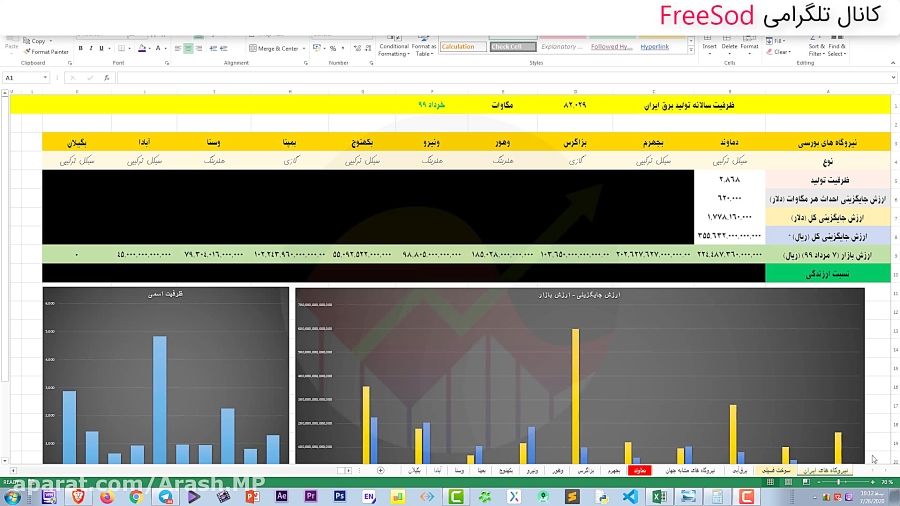Apply the Calculation cell style
Image resolution: width=900 pixels, height=506 pixels.
click(x=463, y=46)
